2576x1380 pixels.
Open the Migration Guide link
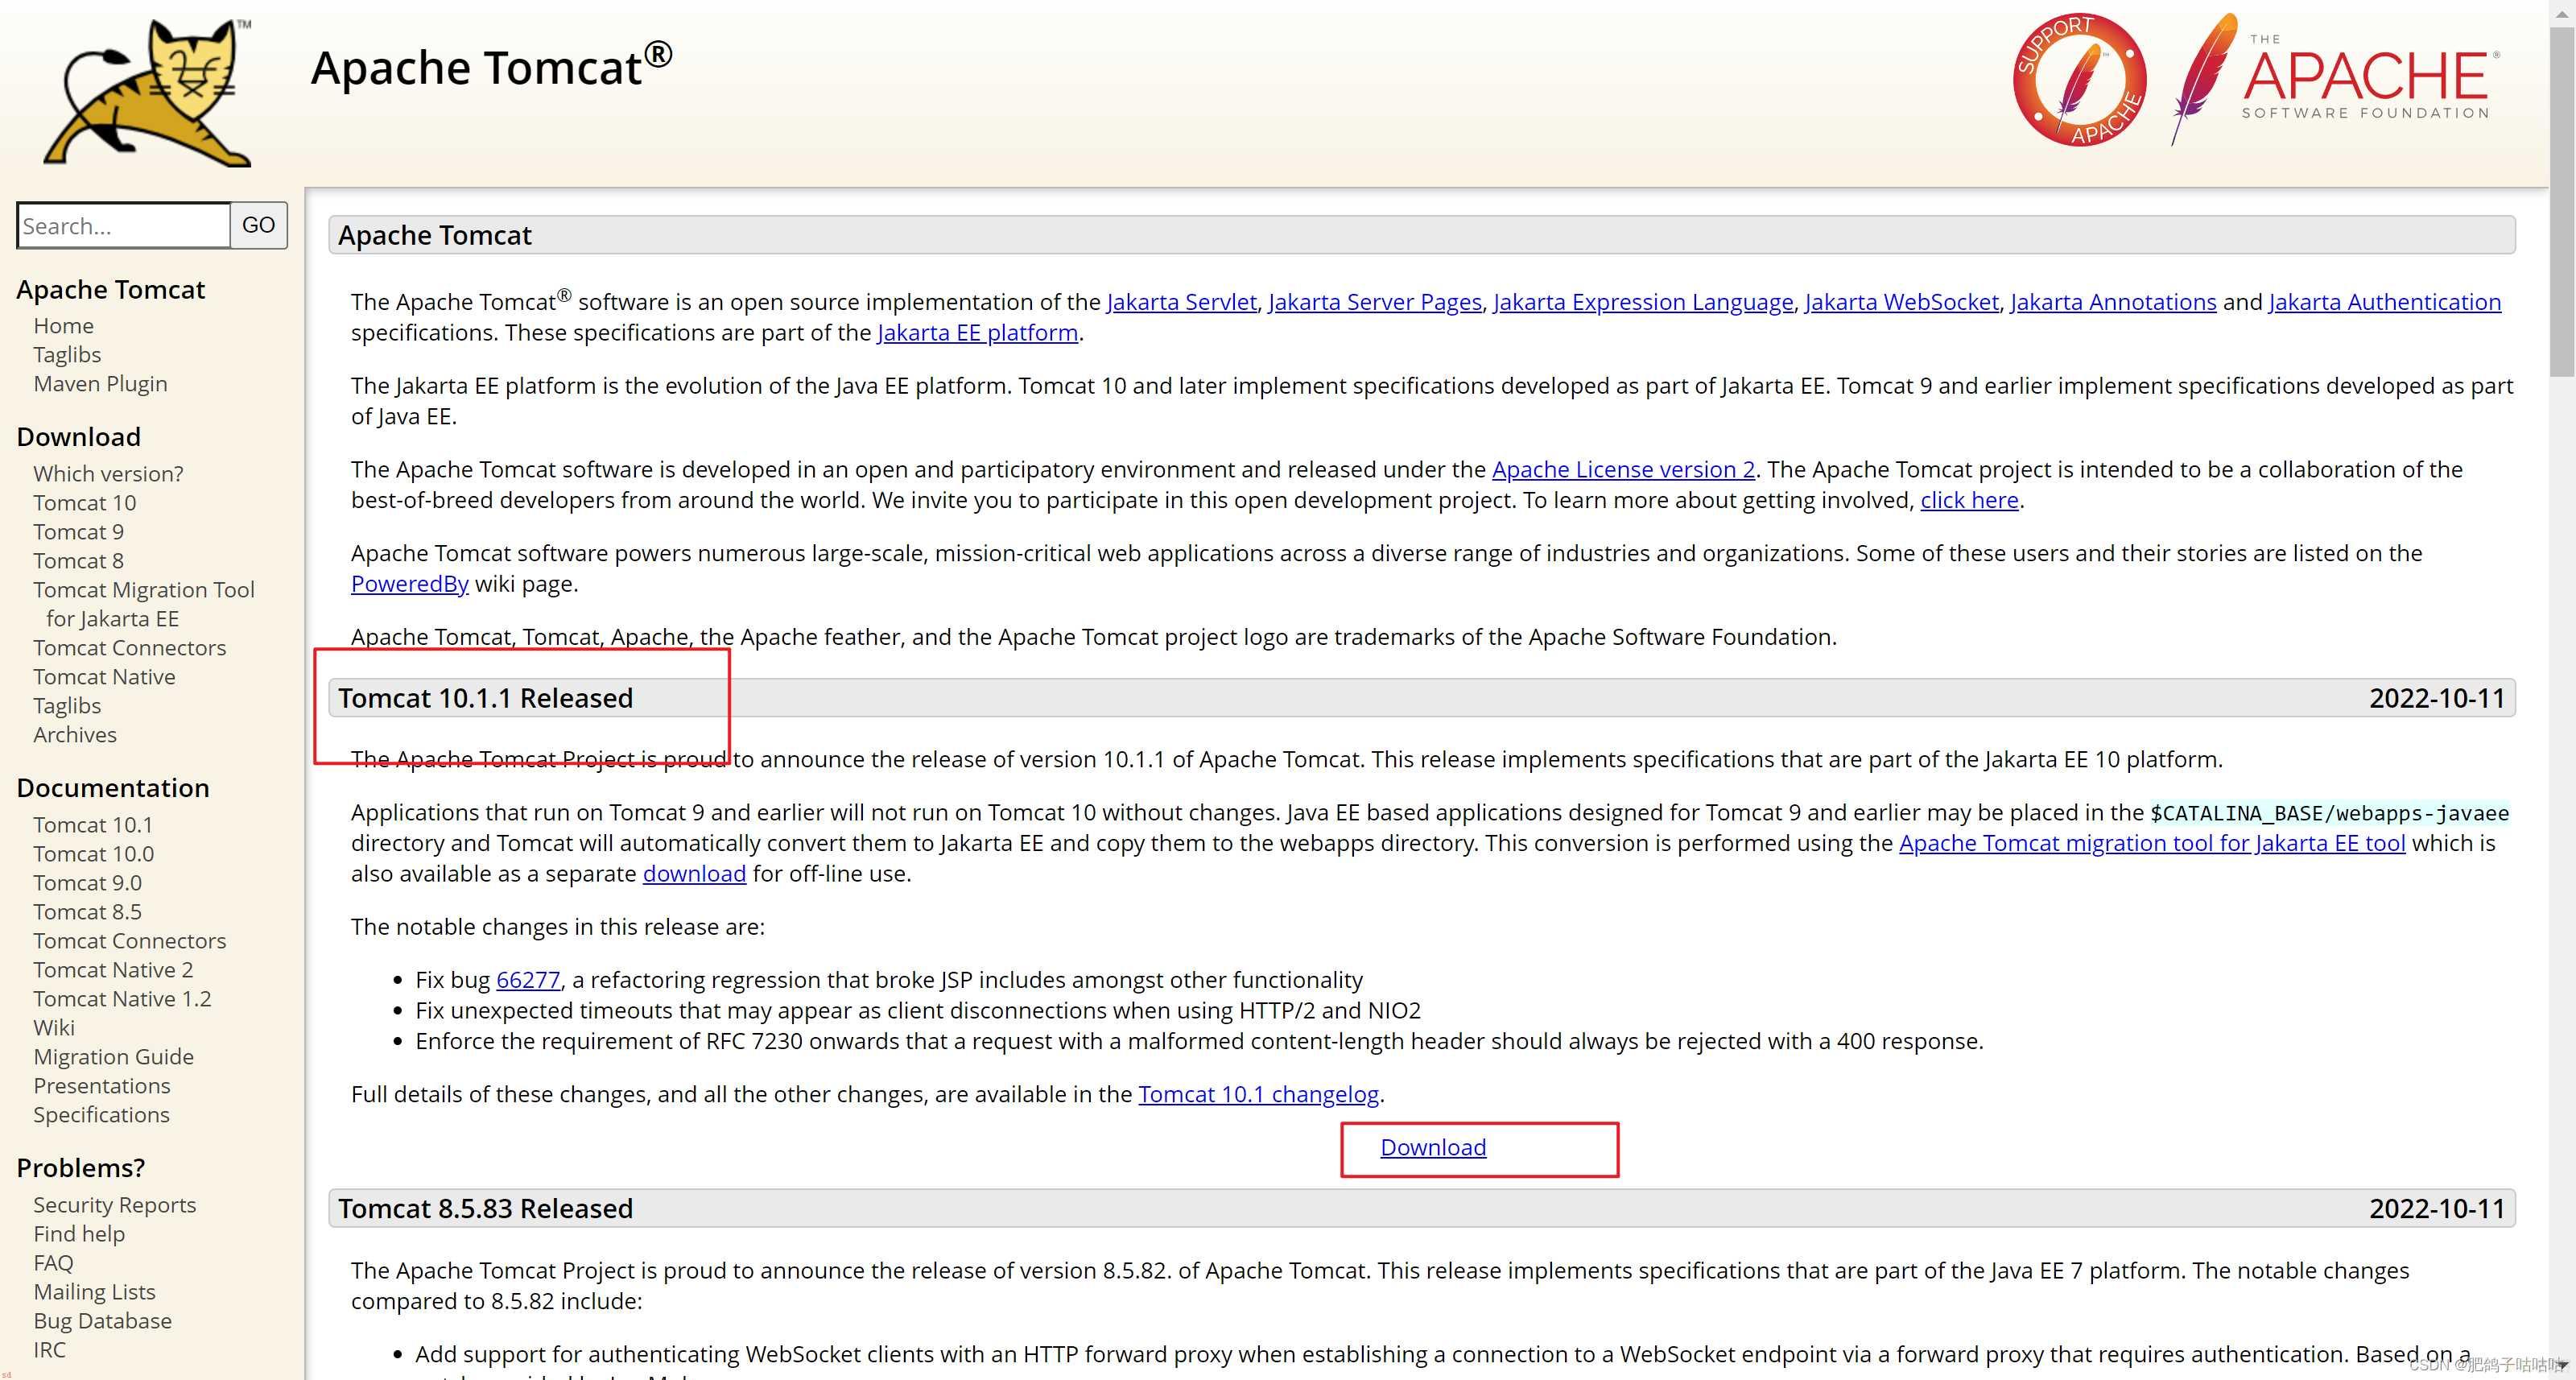[x=113, y=1057]
